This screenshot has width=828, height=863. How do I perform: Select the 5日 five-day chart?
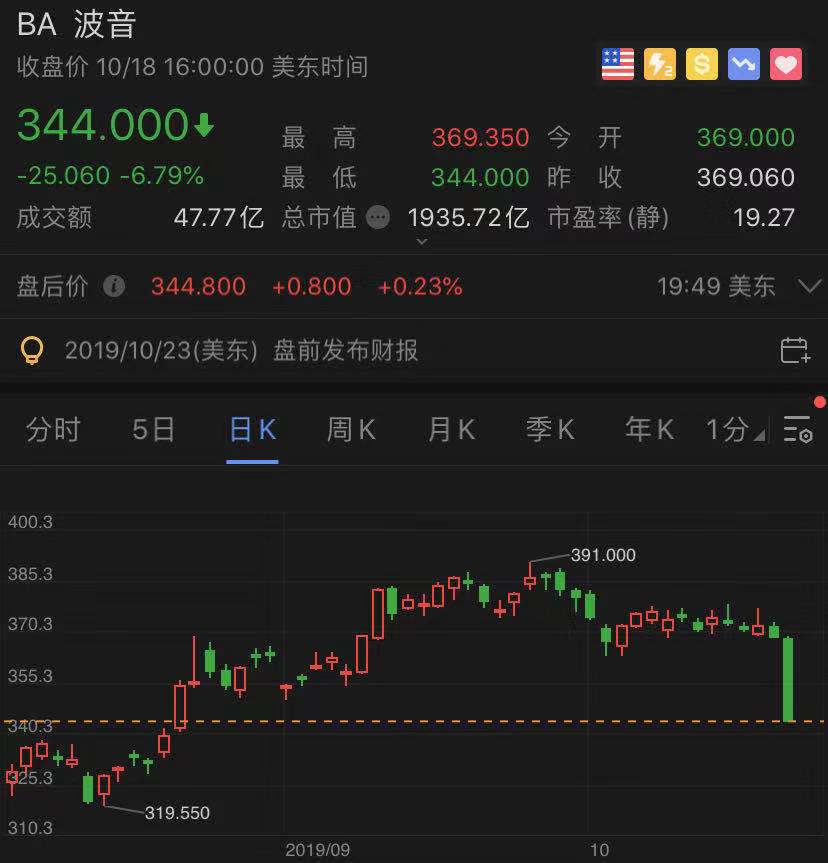[x=152, y=429]
